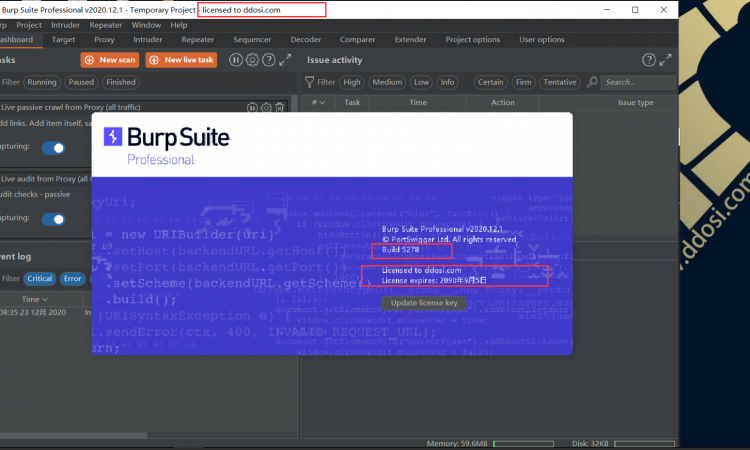Click the Burp Suite lightning logo in About dialog
This screenshot has height=450, width=750.
113,137
